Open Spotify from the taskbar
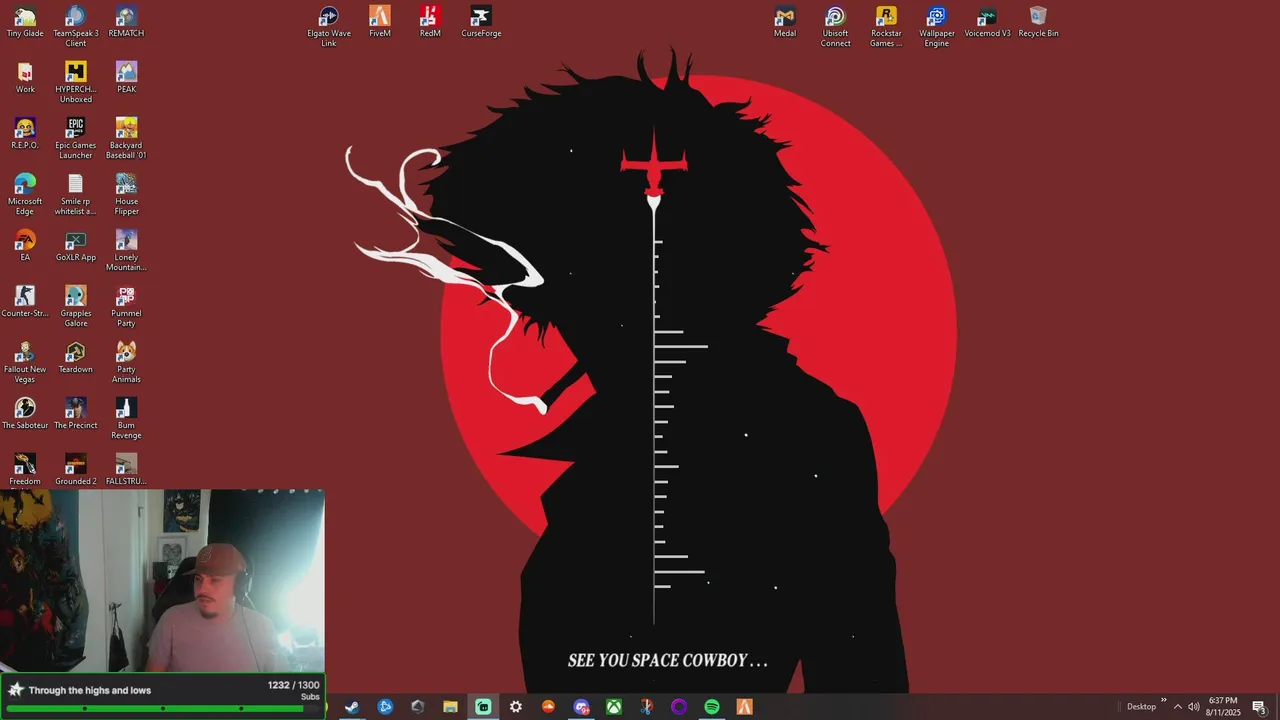Viewport: 1280px width, 720px height. 712,707
